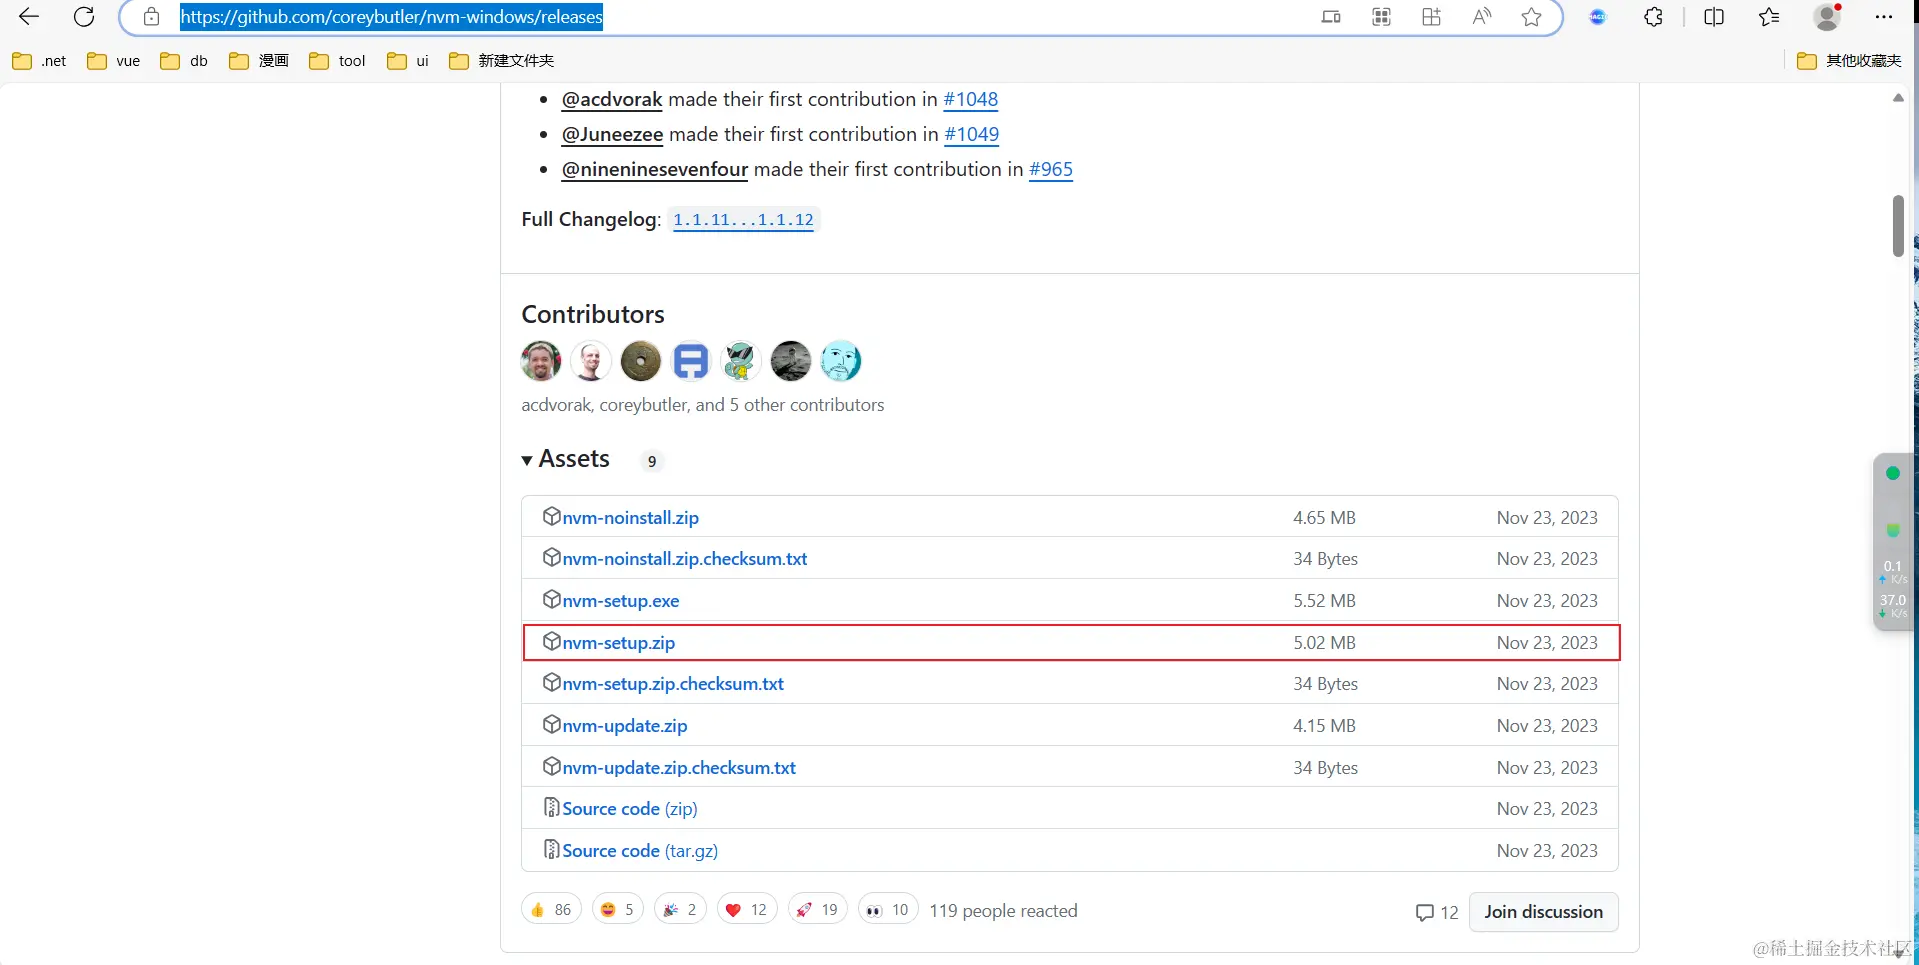Toggle heart reaction with 12
The image size is (1919, 965).
(x=747, y=910)
